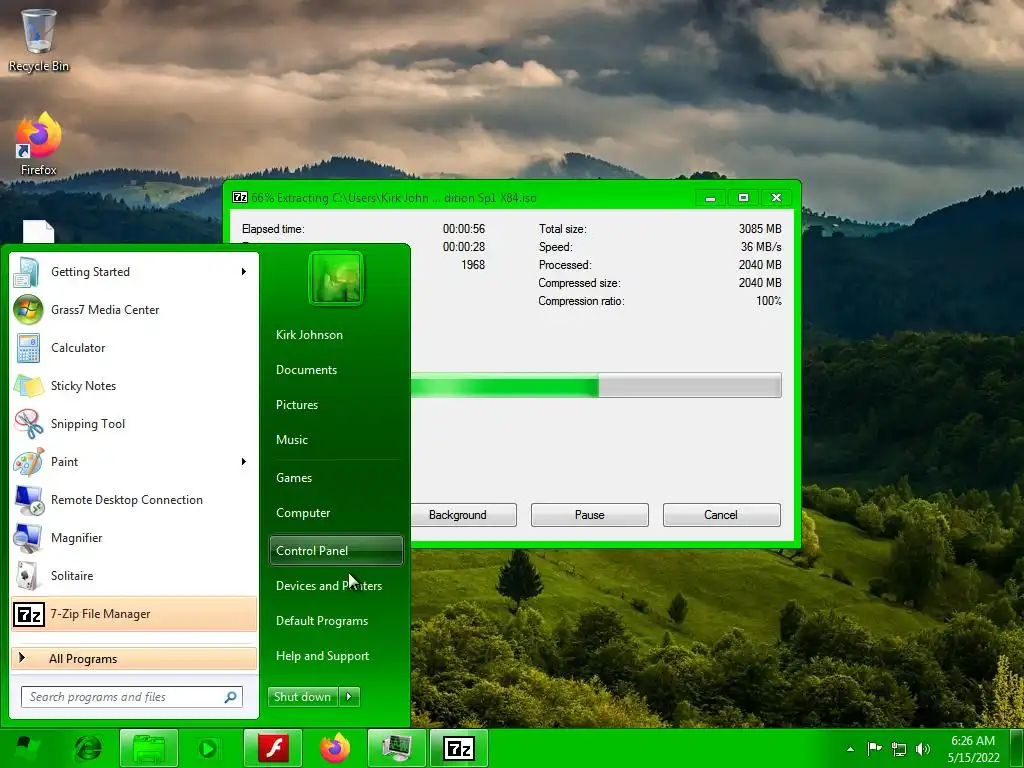Expand All Programs list
The height and width of the screenshot is (768, 1024).
(134, 658)
